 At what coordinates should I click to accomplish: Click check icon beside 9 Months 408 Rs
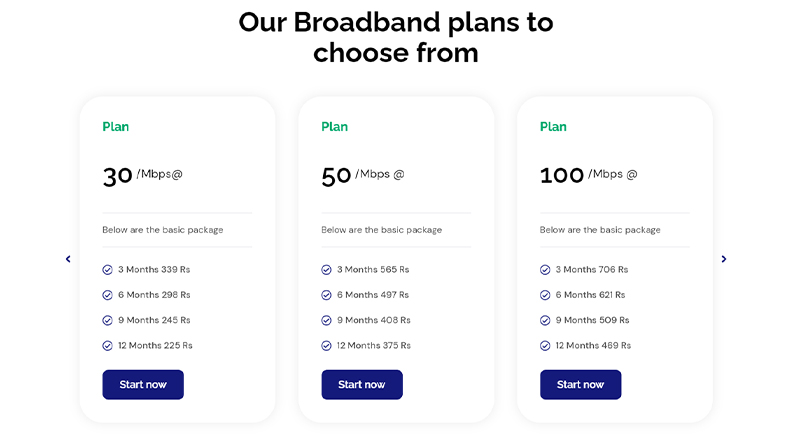click(x=326, y=320)
